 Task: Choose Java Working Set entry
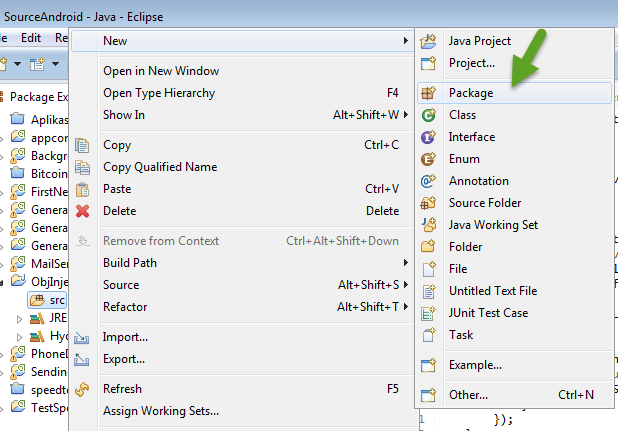coord(514,225)
